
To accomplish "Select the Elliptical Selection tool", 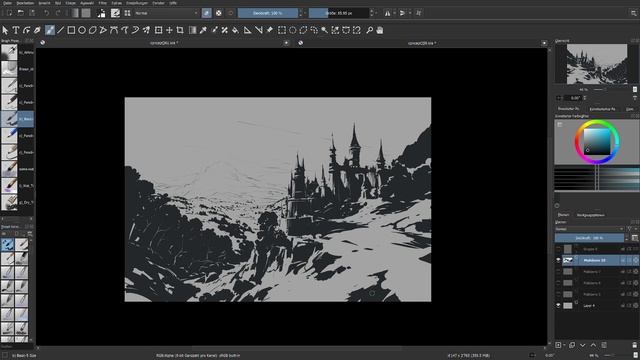I will 292,30.
